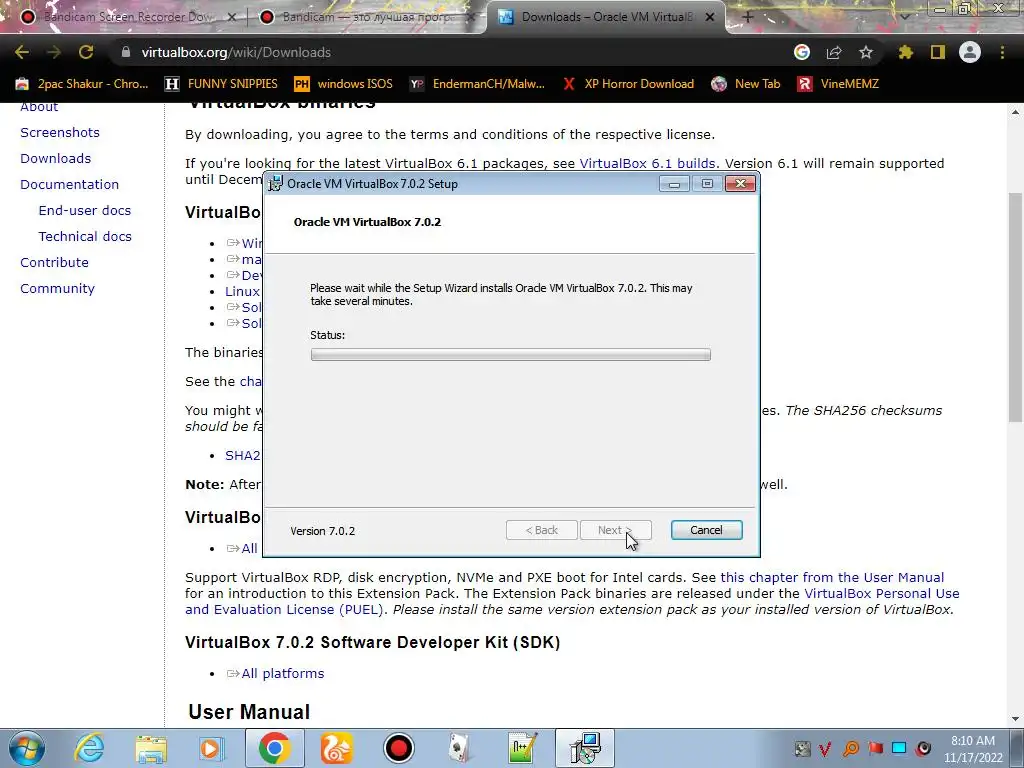View site info via the lock icon
Viewport: 1024px width, 768px height.
[x=126, y=52]
